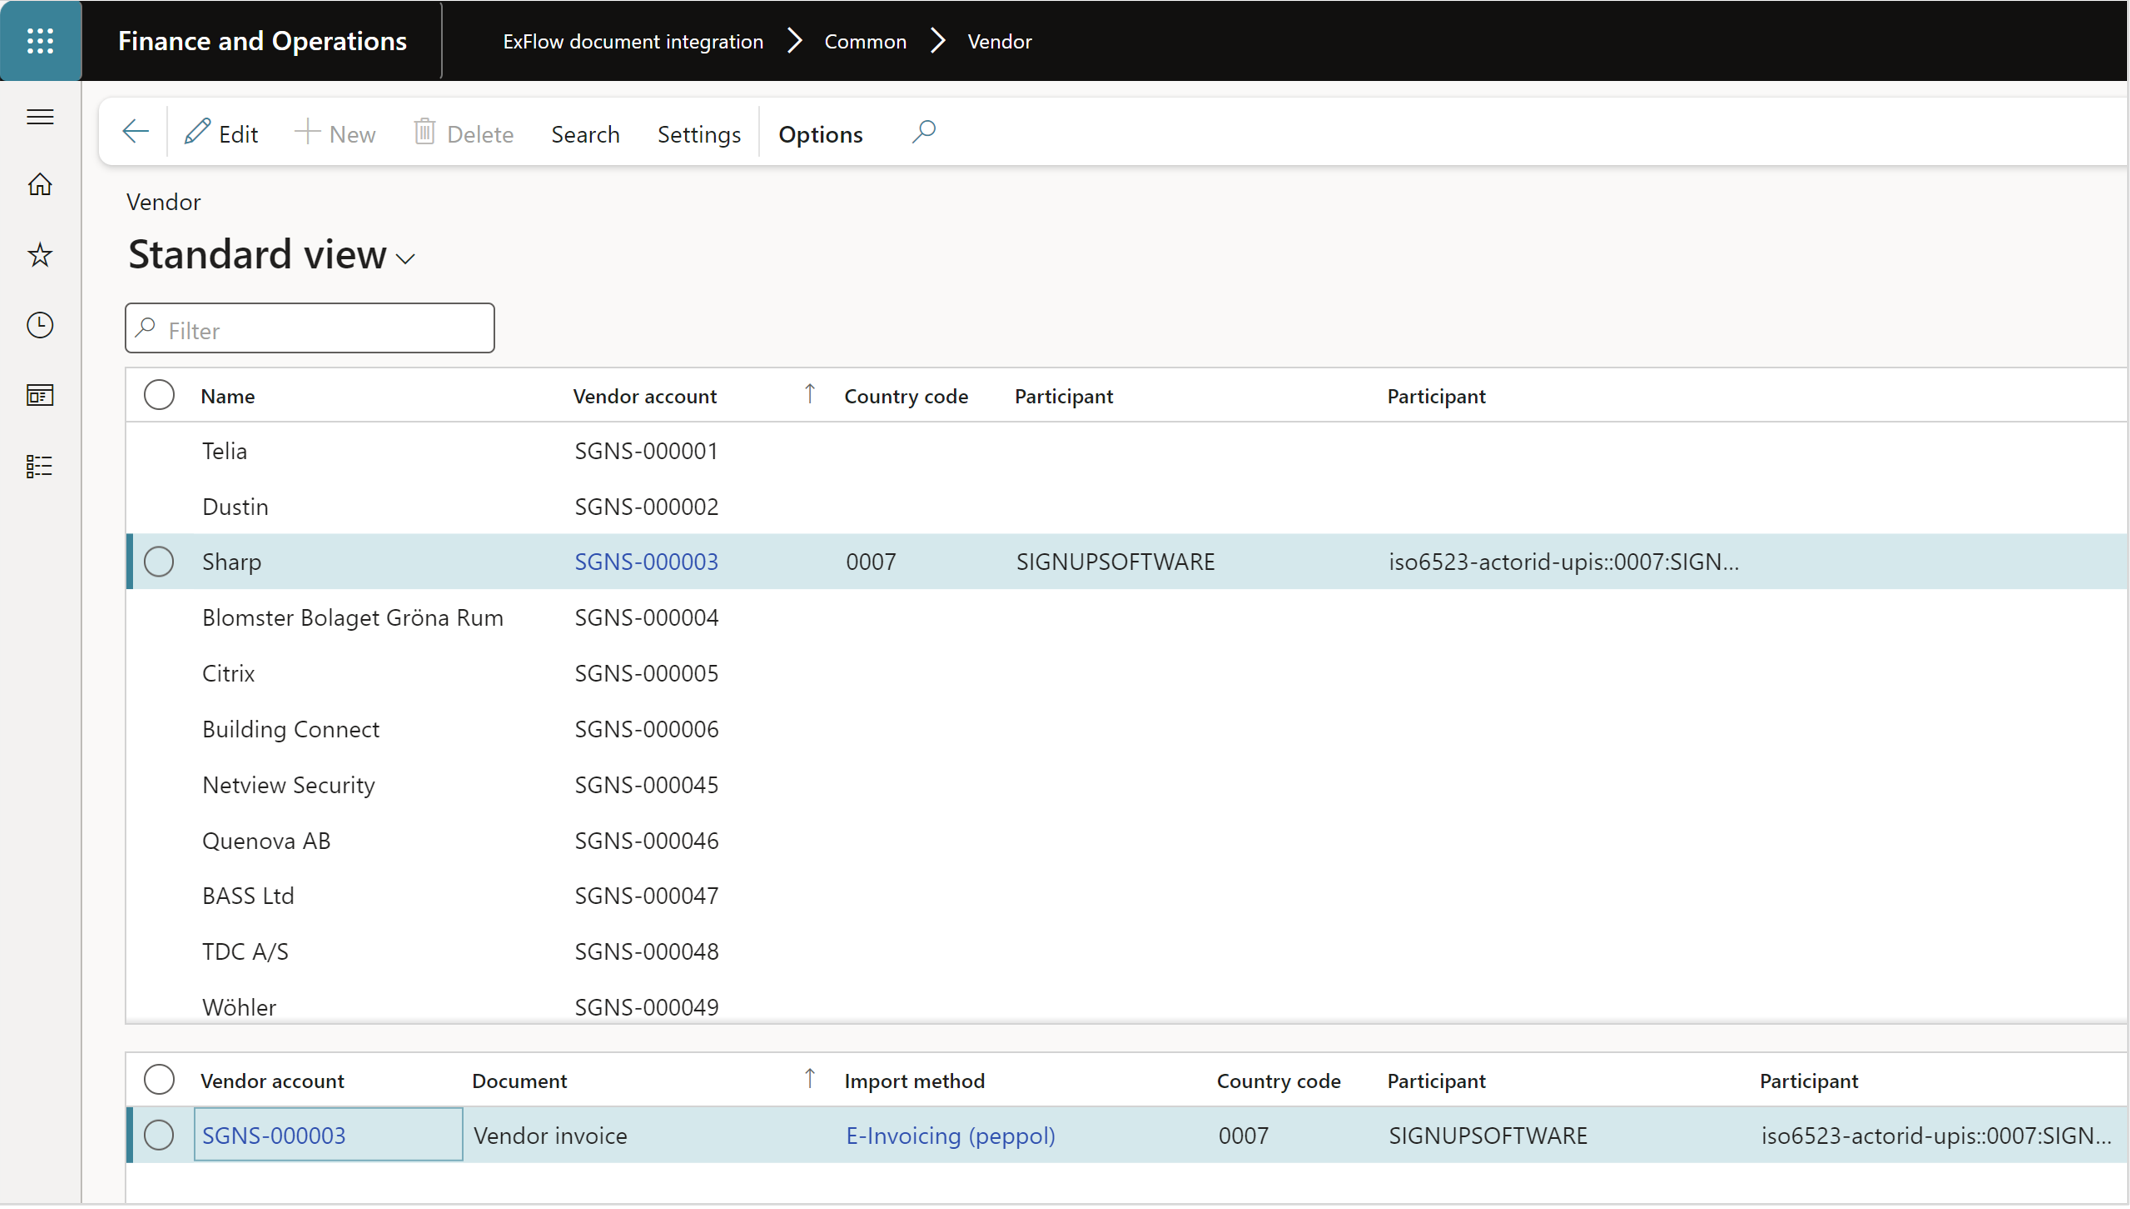Open the app launcher waffle icon
Viewport: 2130px width, 1209px height.
pos(40,40)
